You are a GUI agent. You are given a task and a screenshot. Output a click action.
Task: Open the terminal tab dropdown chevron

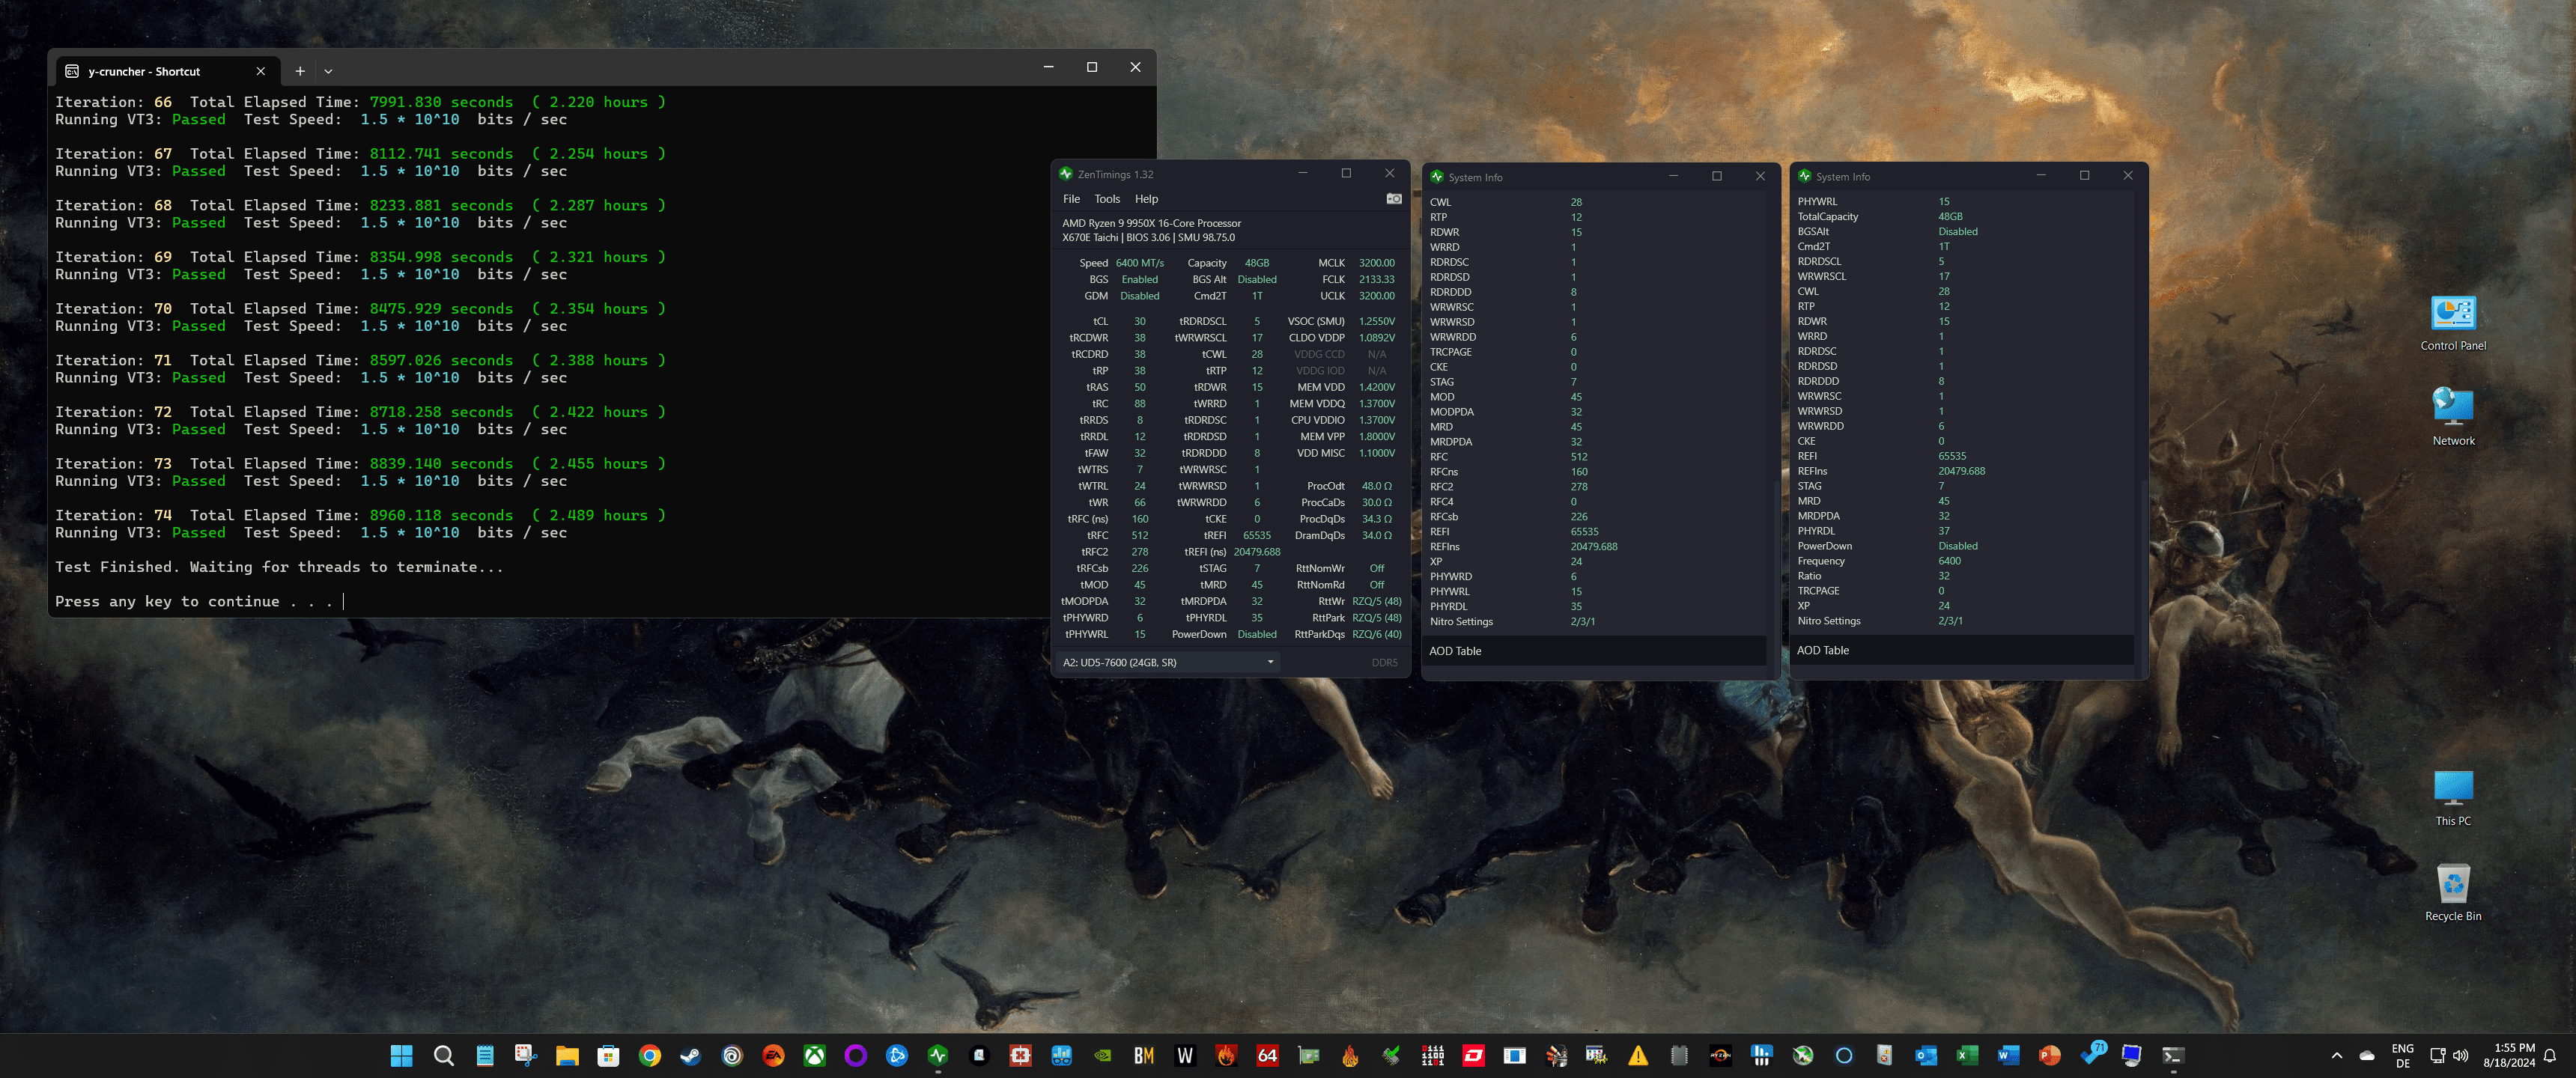point(328,71)
